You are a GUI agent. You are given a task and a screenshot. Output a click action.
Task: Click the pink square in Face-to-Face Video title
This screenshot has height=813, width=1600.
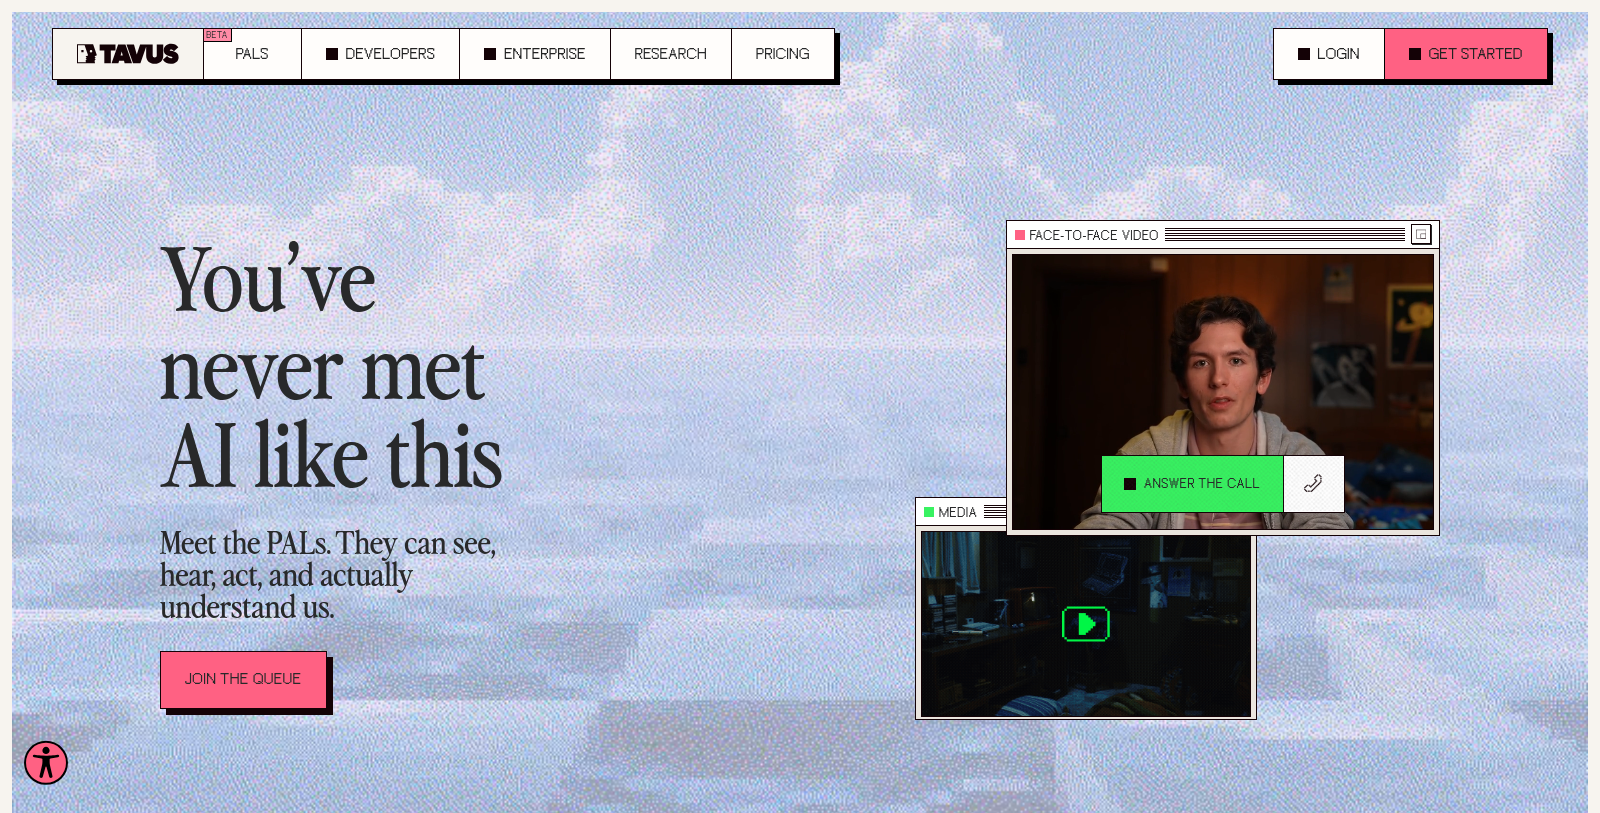[1020, 235]
